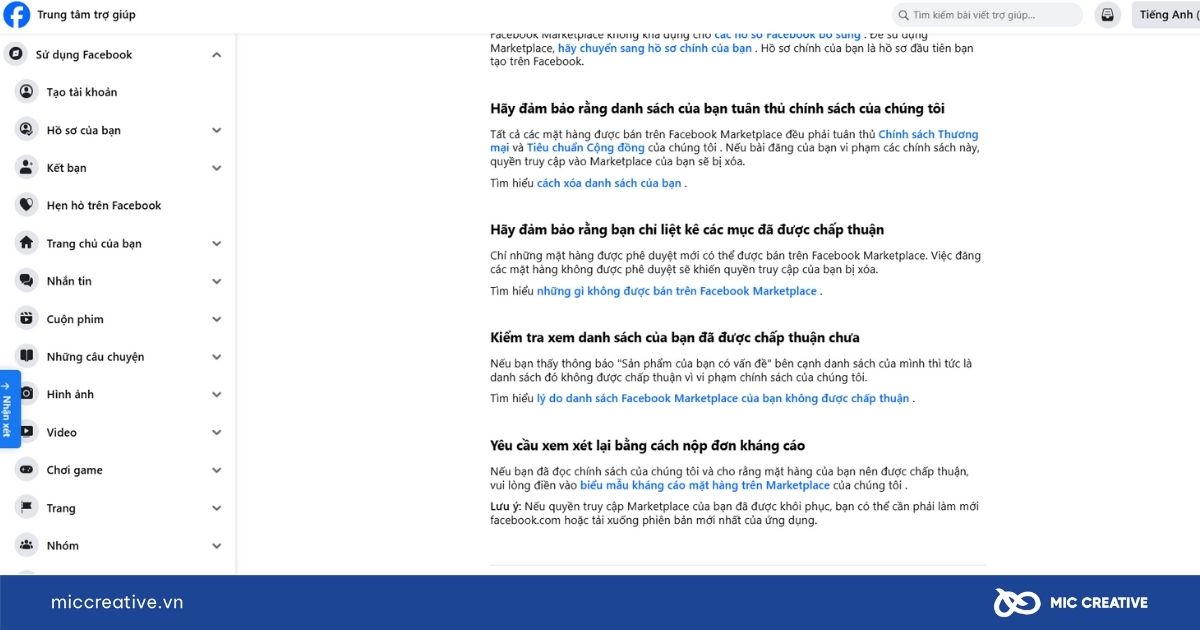Click the compass icon beside Sử dụng Facebook
Screen dimensions: 1200x630
tap(15, 55)
